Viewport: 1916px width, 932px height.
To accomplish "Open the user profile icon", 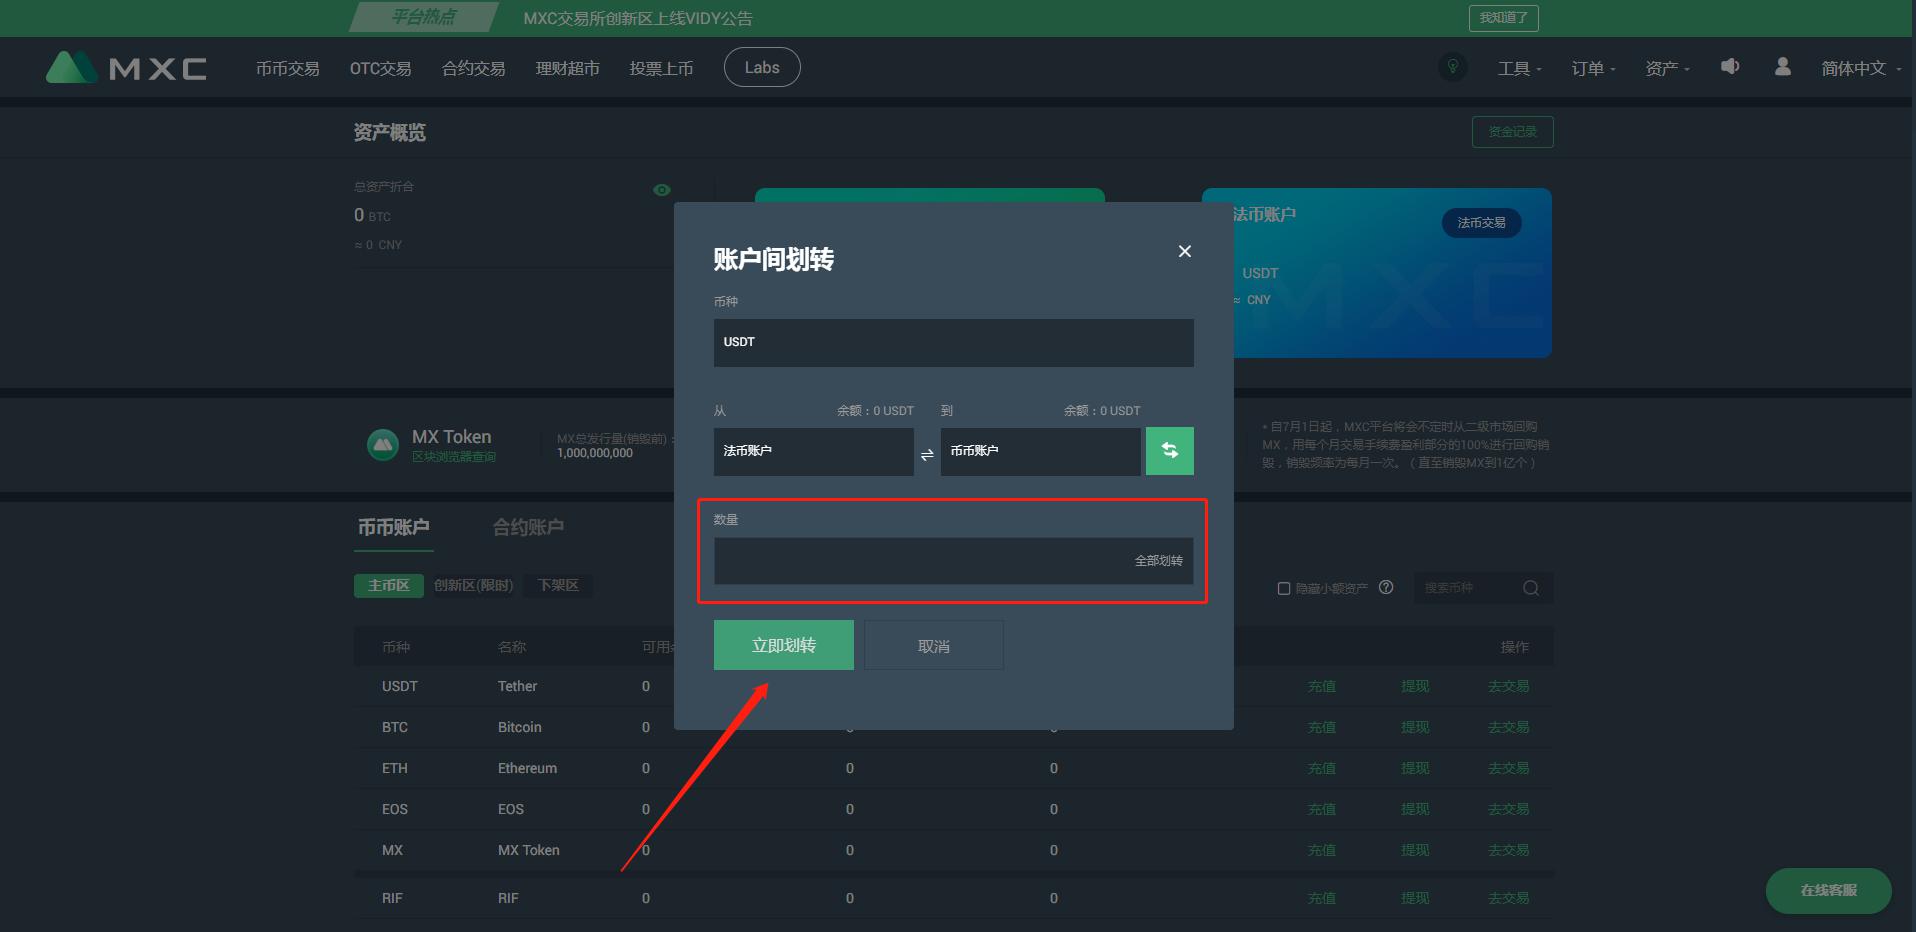I will point(1782,66).
